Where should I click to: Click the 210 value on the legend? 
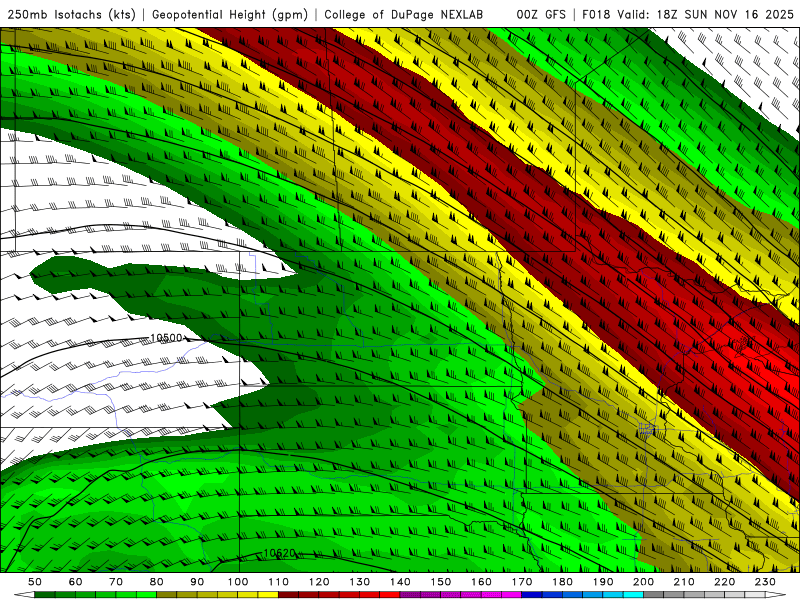click(684, 582)
